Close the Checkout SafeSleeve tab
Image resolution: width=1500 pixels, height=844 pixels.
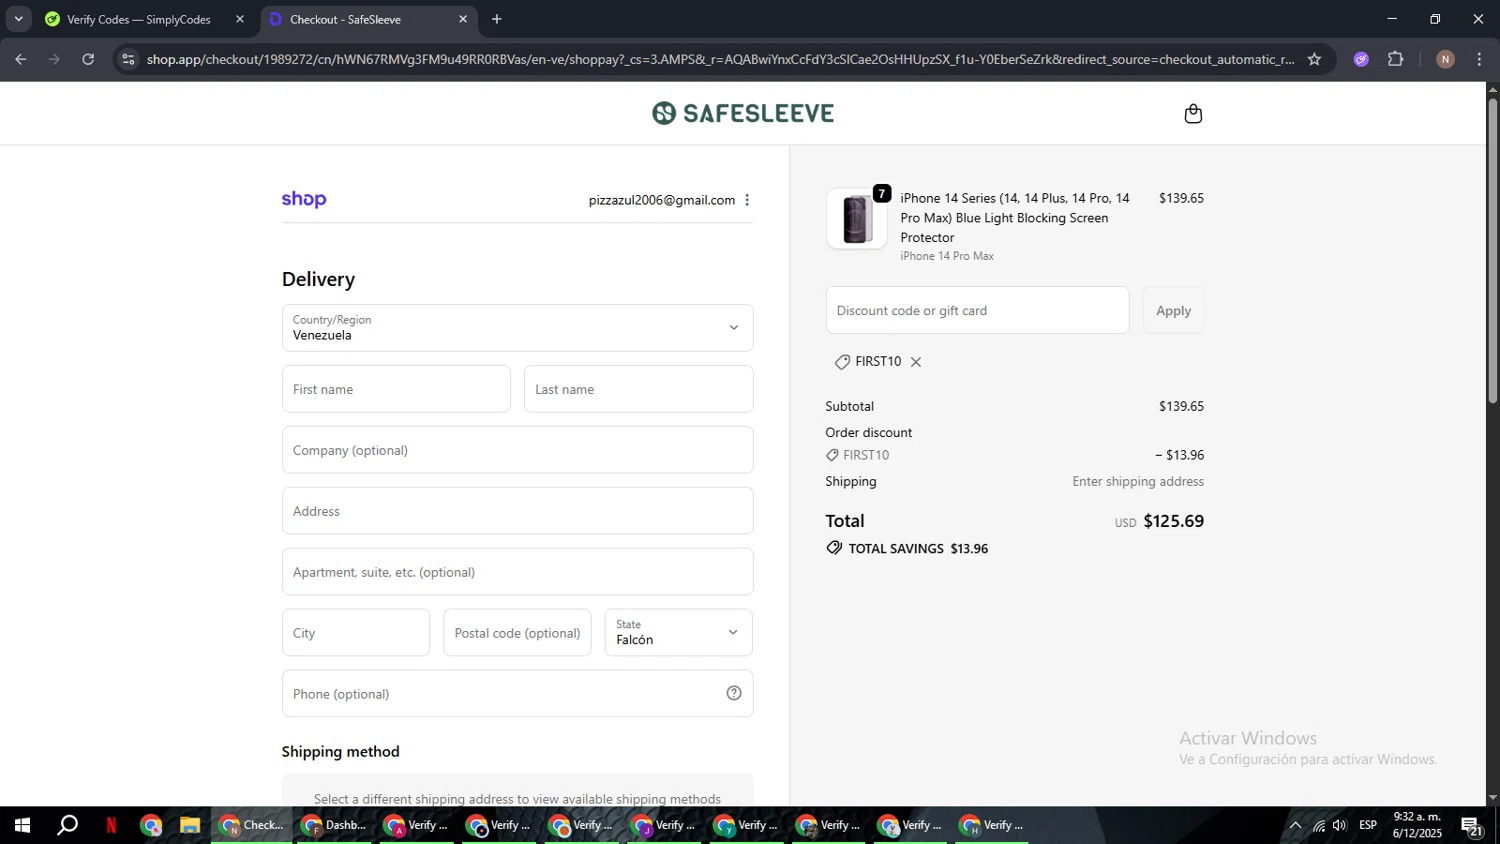point(462,19)
